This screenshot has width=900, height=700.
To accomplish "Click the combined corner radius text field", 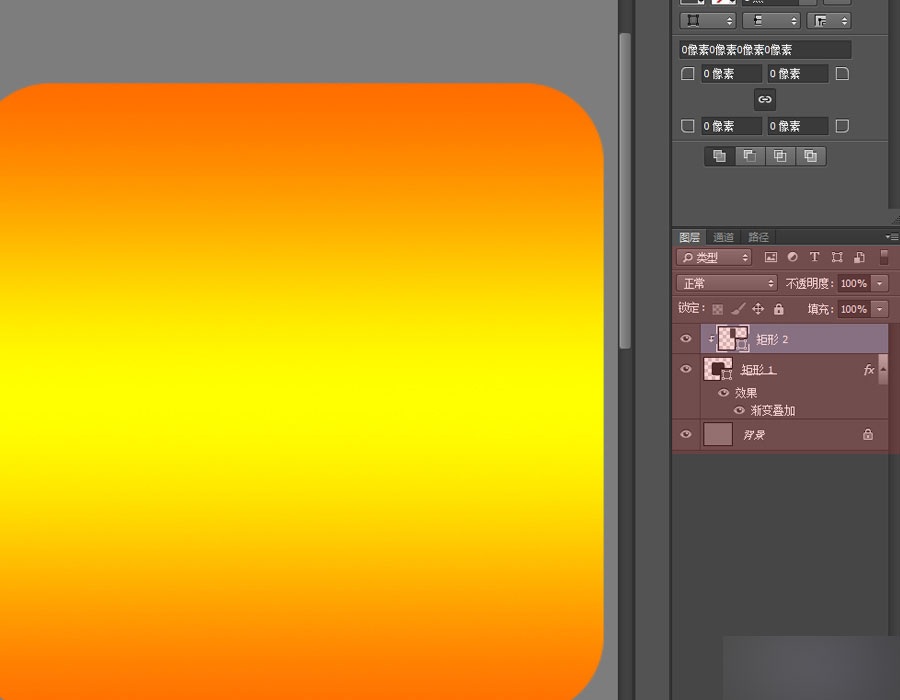I will pos(765,50).
